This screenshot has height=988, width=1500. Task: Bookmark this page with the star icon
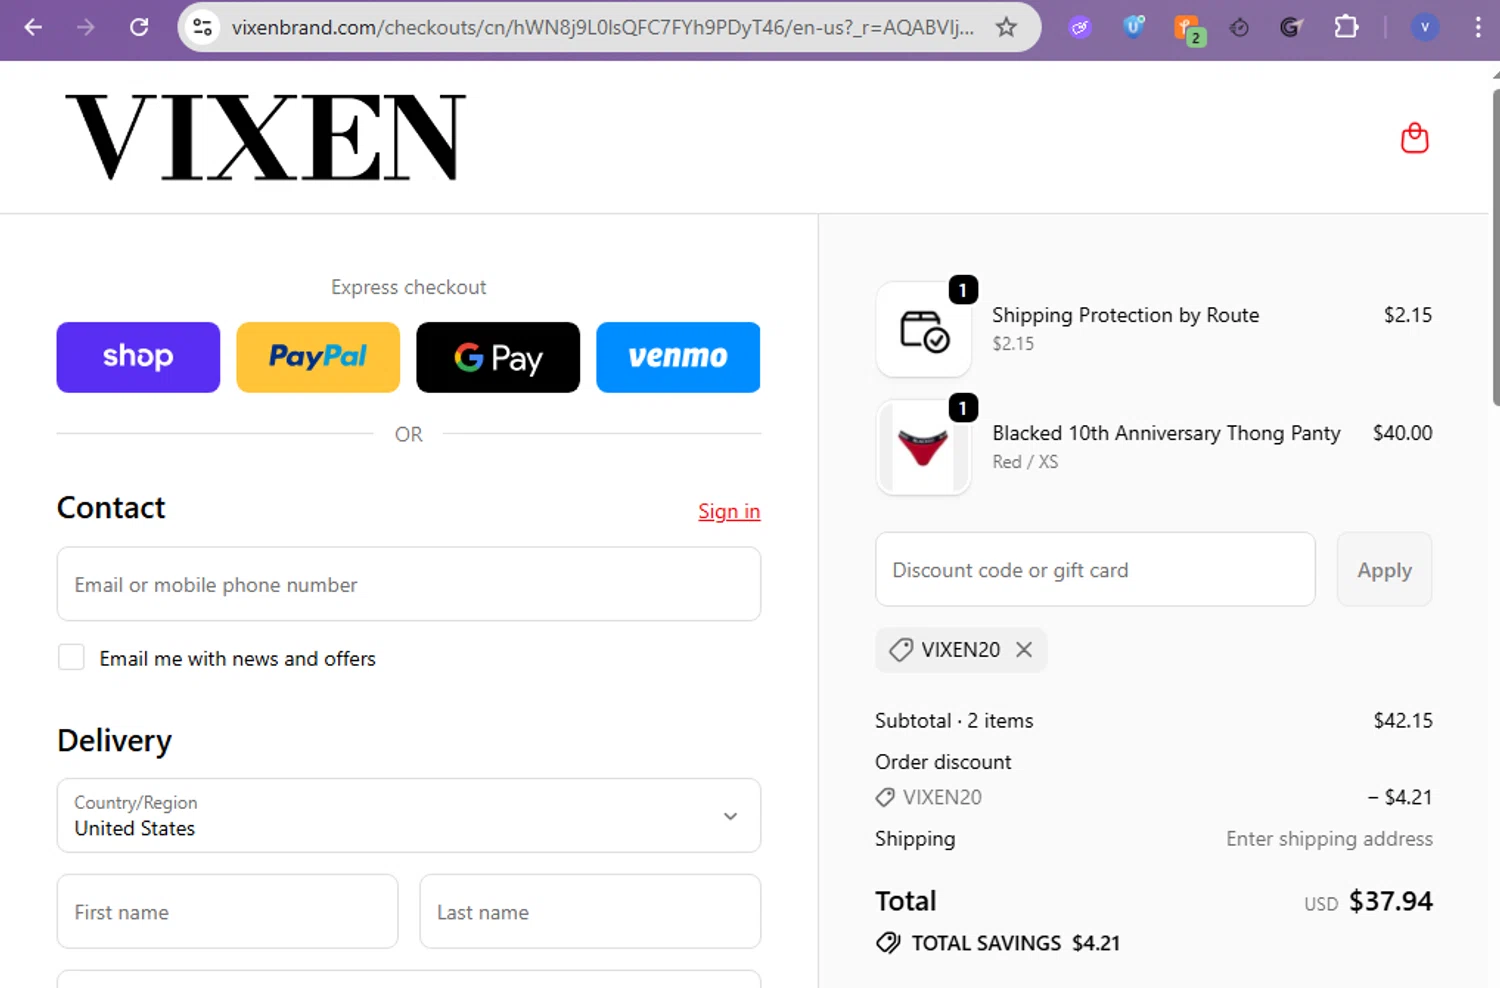coord(1006,27)
